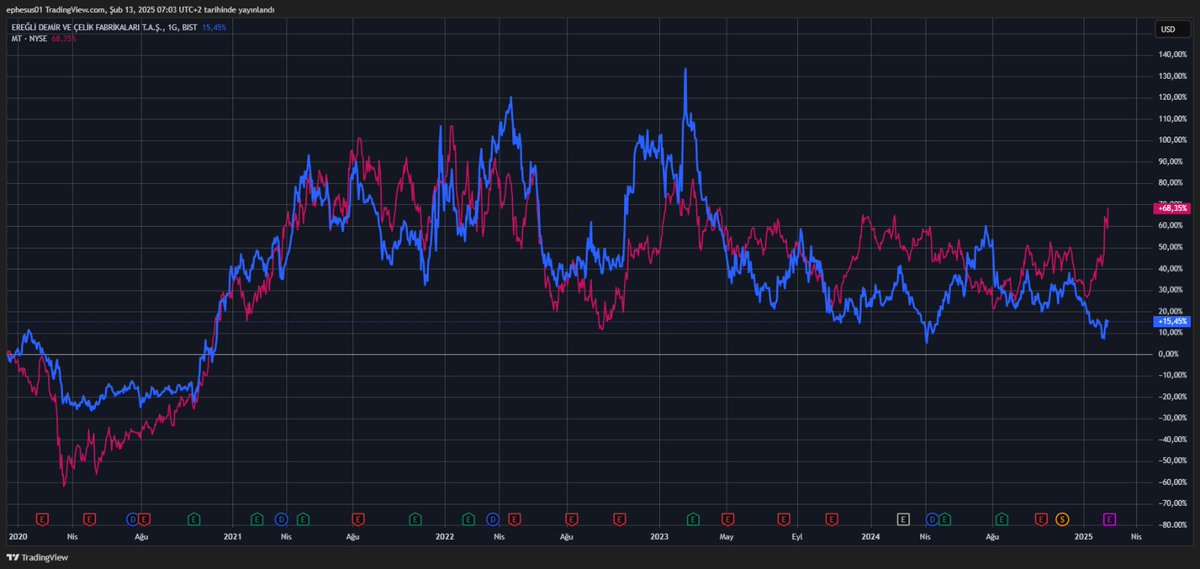
Task: Click the 15,45% value in legend
Action: point(214,27)
